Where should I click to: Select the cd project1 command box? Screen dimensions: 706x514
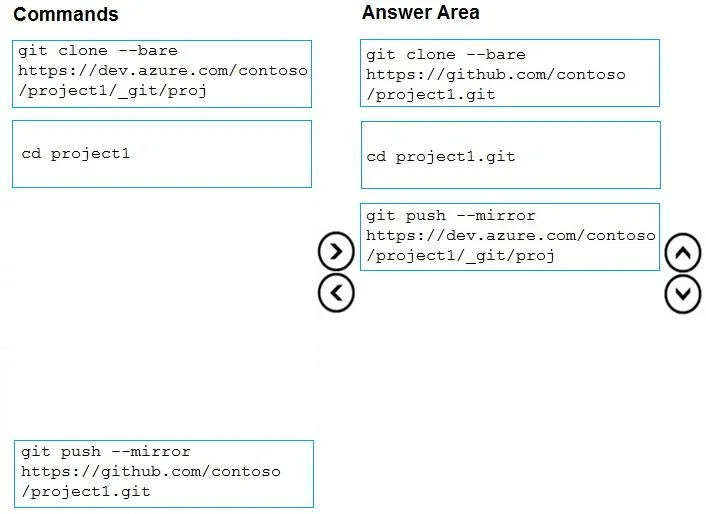coord(162,154)
